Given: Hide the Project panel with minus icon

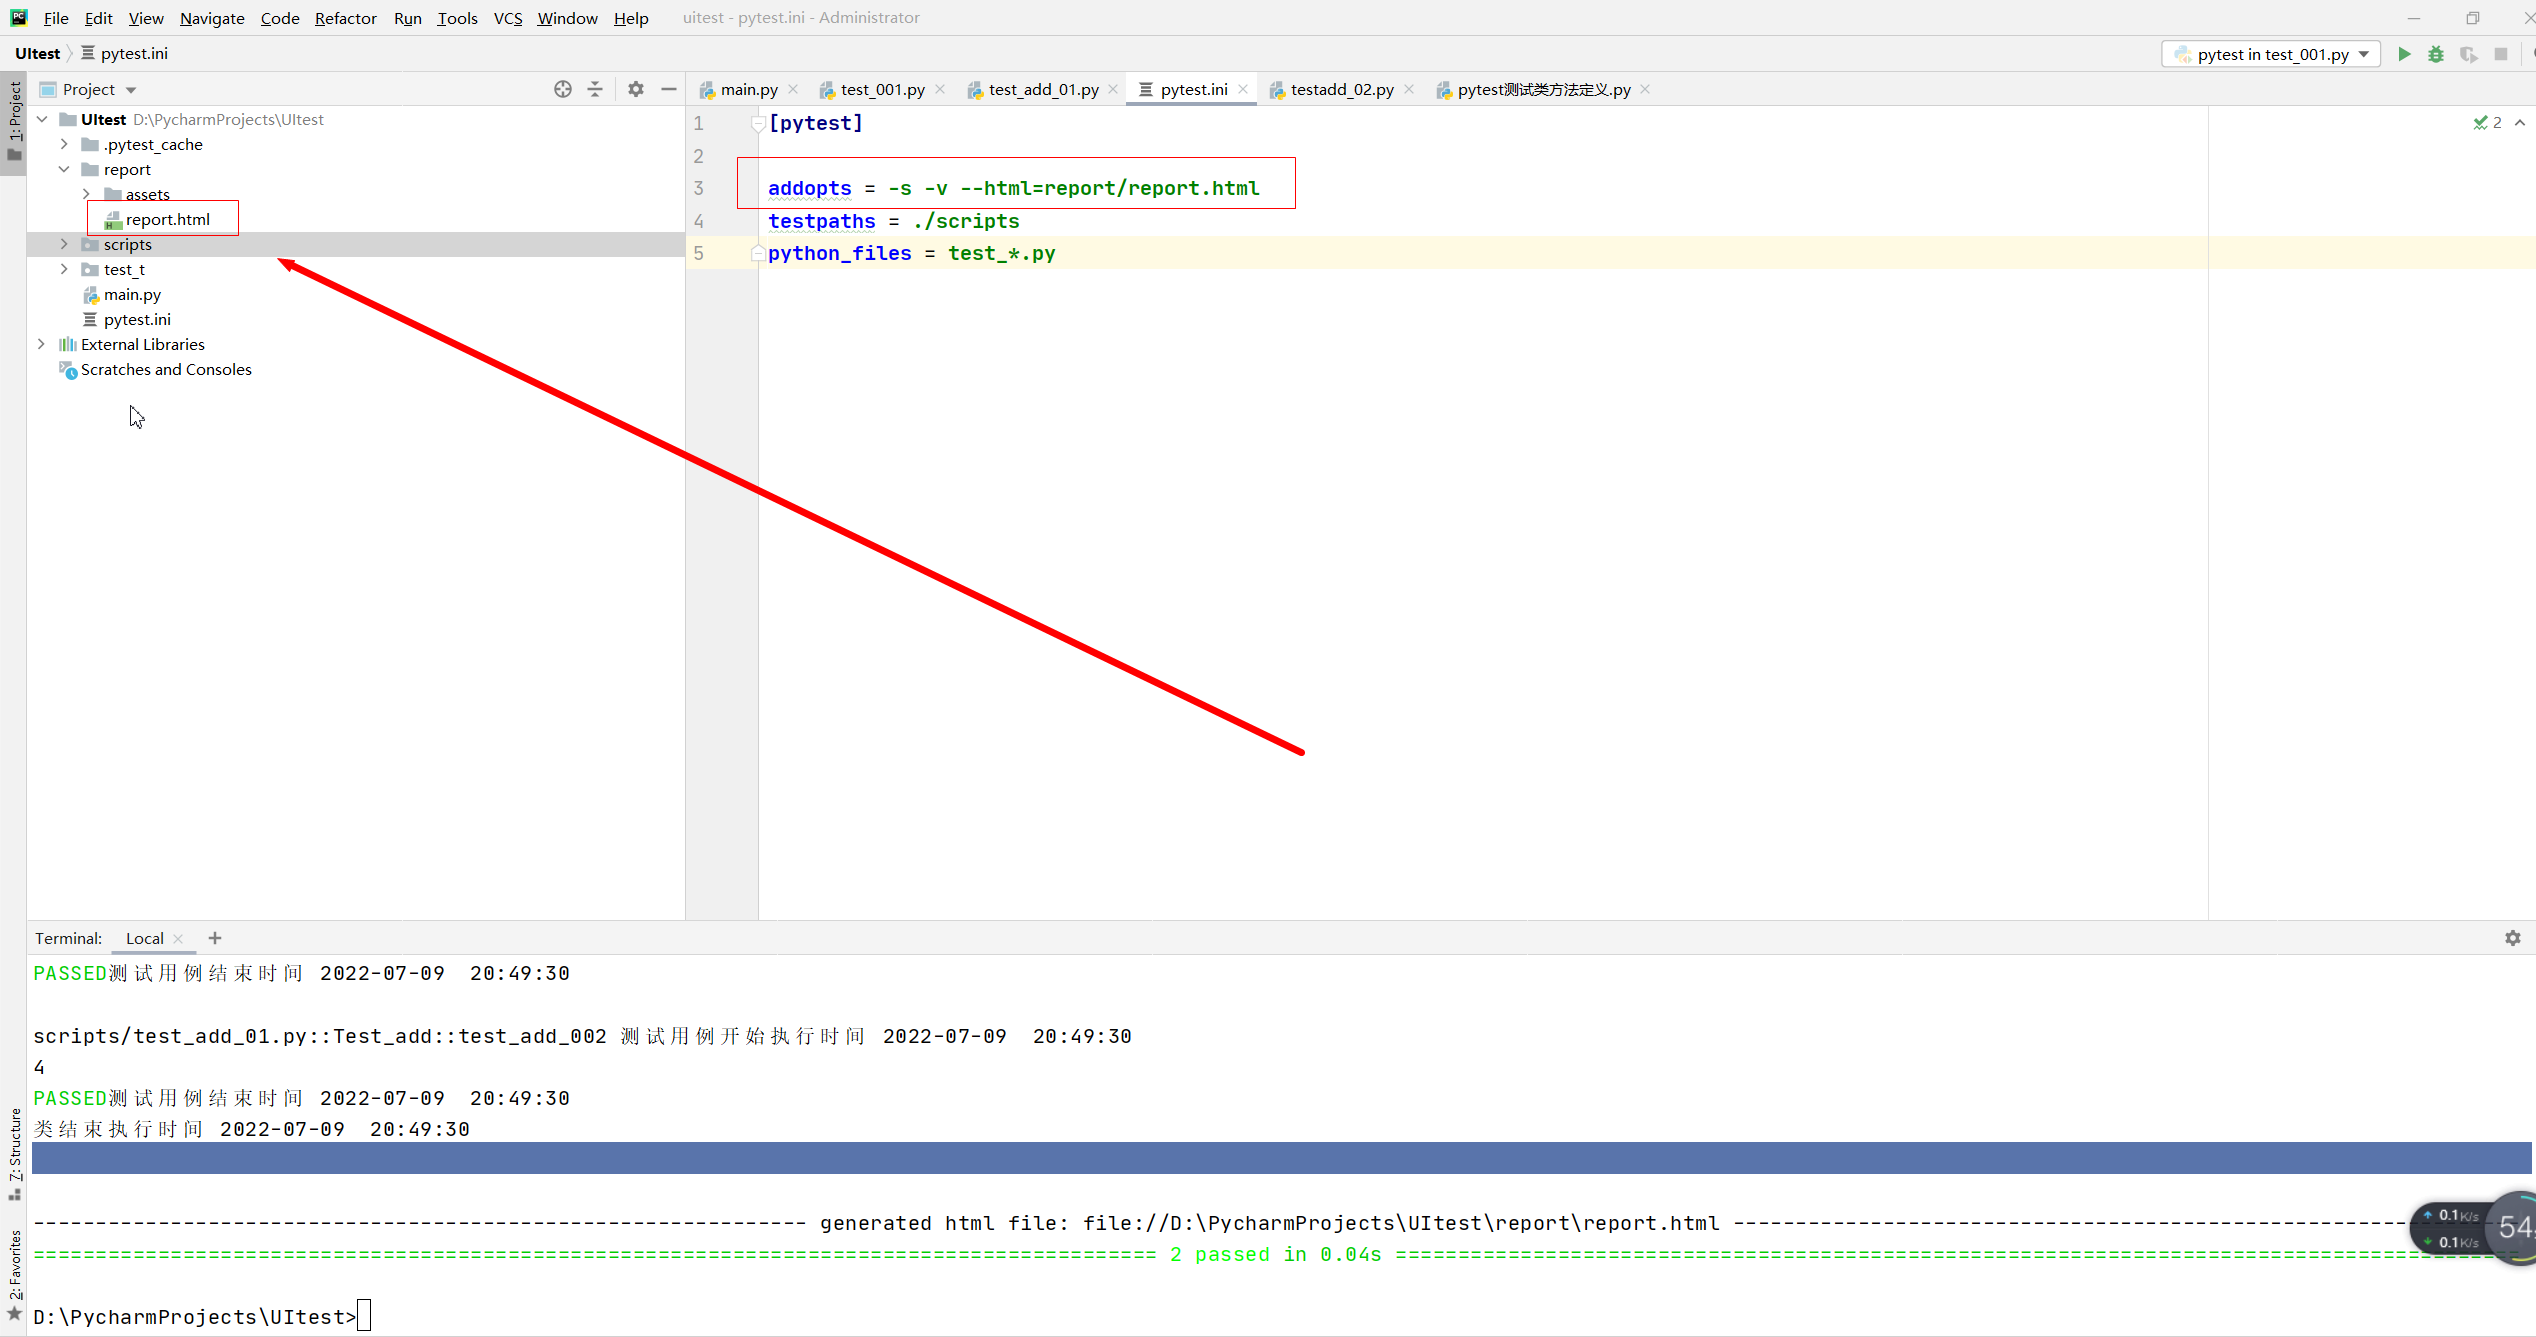Looking at the screenshot, I should (x=669, y=89).
